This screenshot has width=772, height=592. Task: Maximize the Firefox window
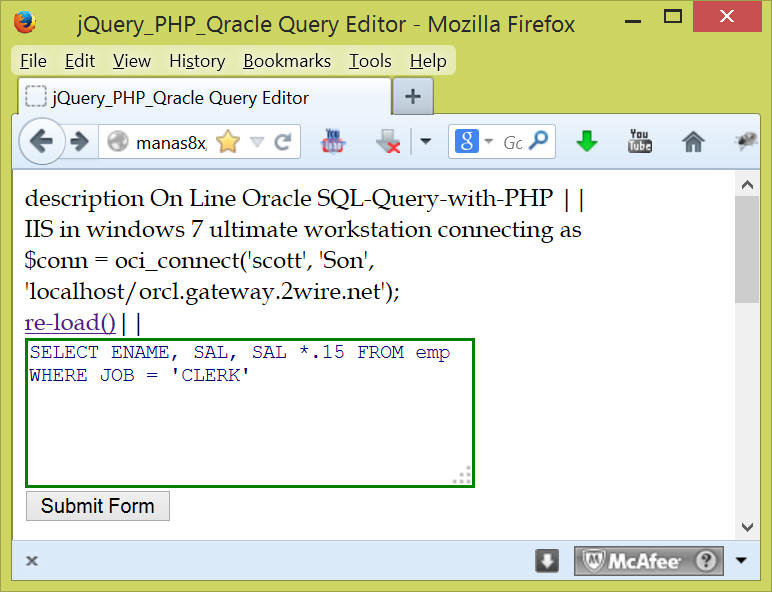pos(673,17)
